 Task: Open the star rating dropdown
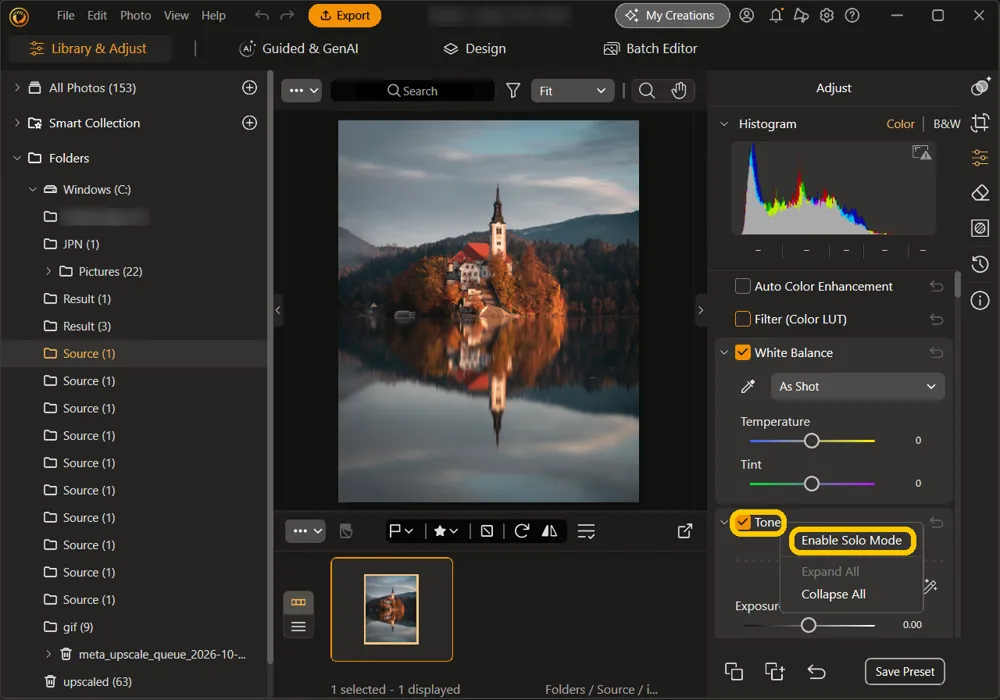click(x=445, y=531)
